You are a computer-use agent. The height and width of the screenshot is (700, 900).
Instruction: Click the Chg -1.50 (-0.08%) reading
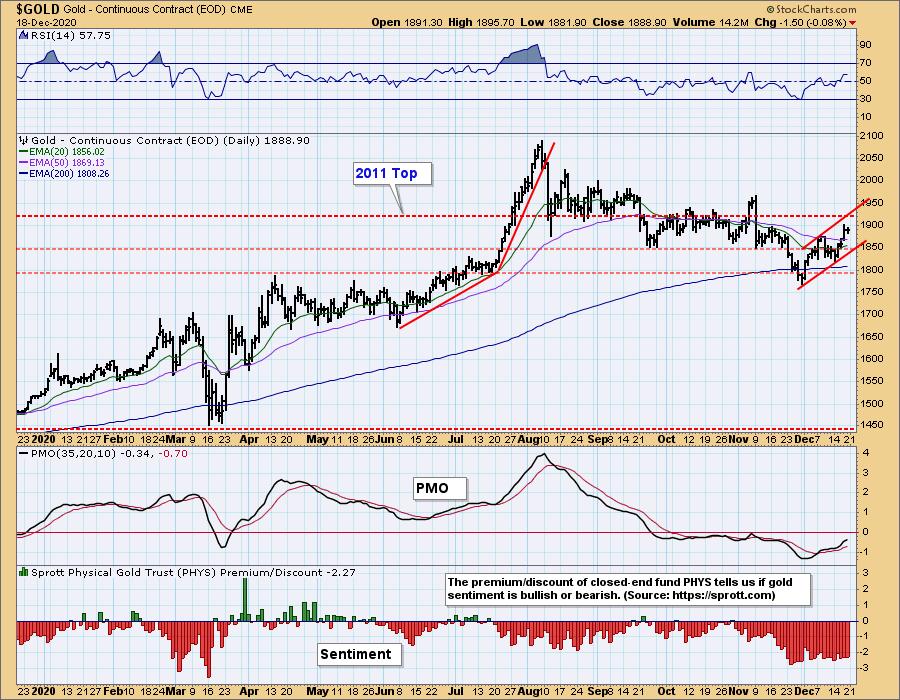[800, 22]
